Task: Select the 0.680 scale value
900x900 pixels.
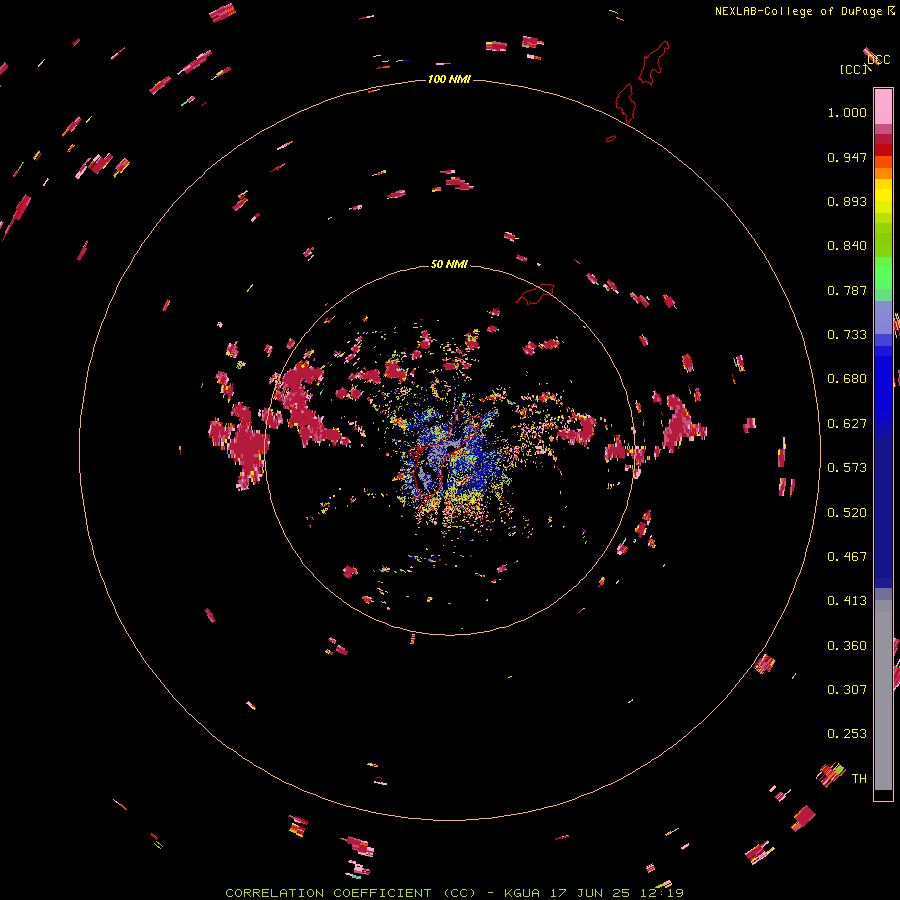Action: coord(847,379)
